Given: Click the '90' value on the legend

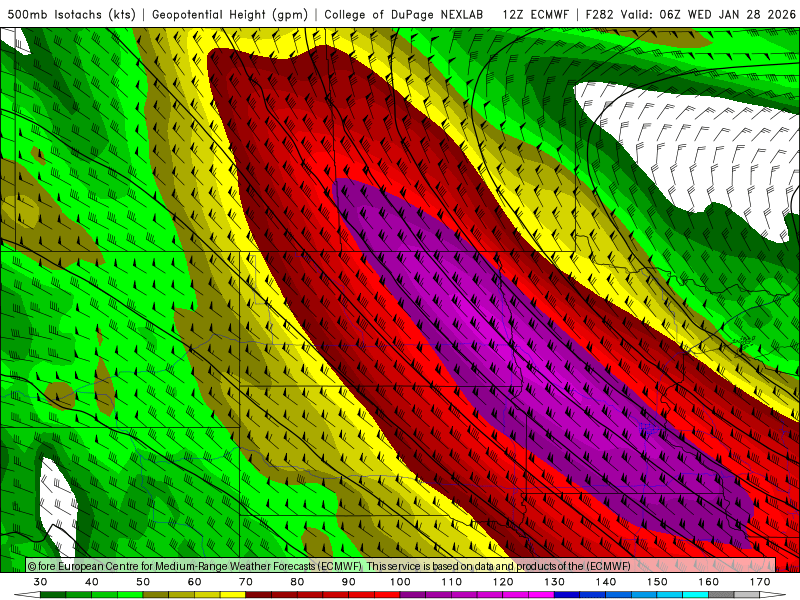Looking at the screenshot, I should click(349, 582).
